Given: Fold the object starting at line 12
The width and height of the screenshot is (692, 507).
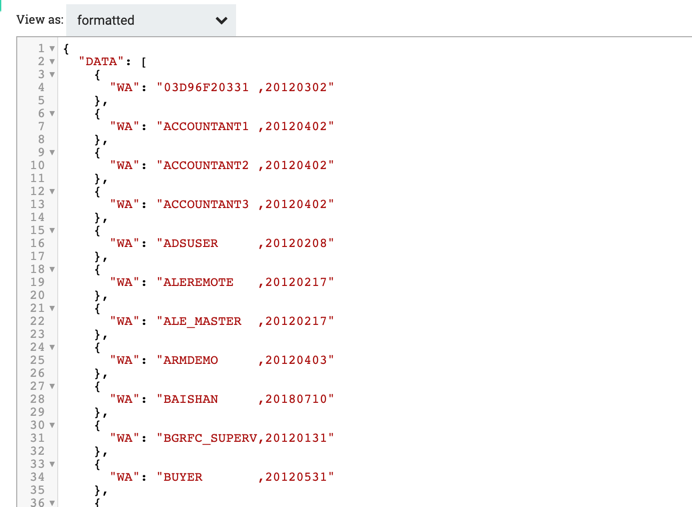Looking at the screenshot, I should tap(52, 192).
